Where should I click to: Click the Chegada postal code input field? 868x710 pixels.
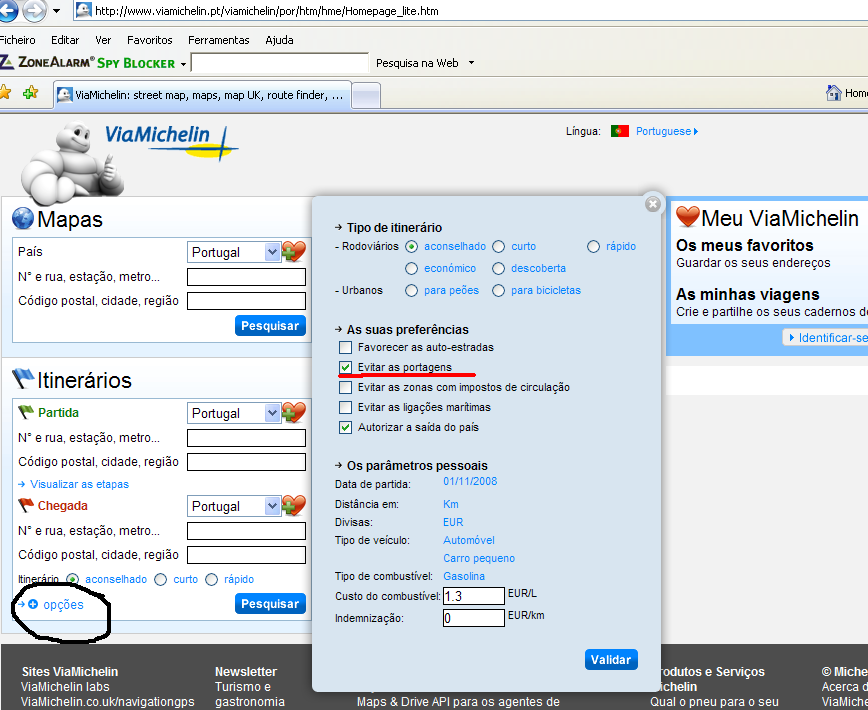pos(246,555)
